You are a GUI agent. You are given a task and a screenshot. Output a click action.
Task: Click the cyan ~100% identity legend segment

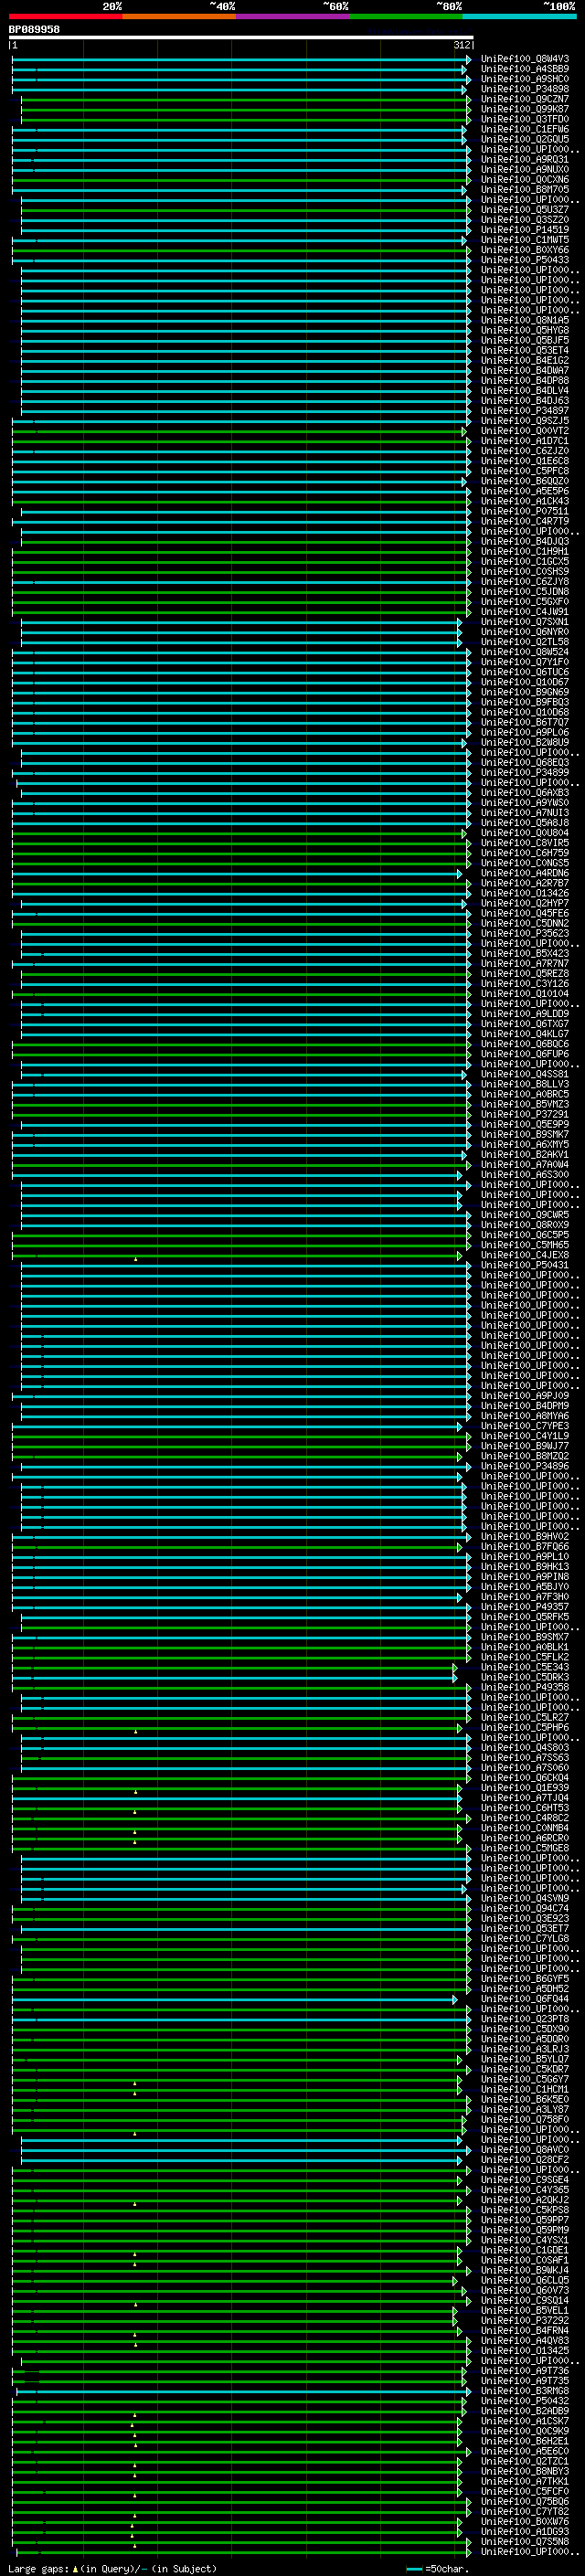(x=520, y=16)
